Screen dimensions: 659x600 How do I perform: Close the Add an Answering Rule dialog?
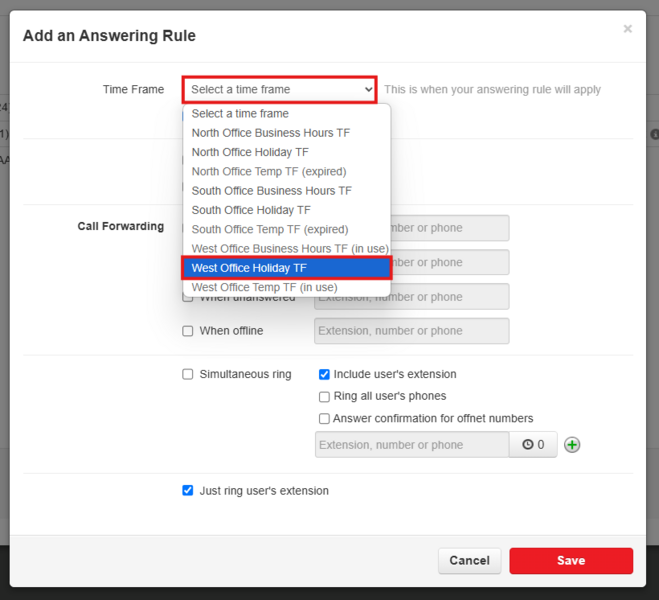click(x=627, y=29)
